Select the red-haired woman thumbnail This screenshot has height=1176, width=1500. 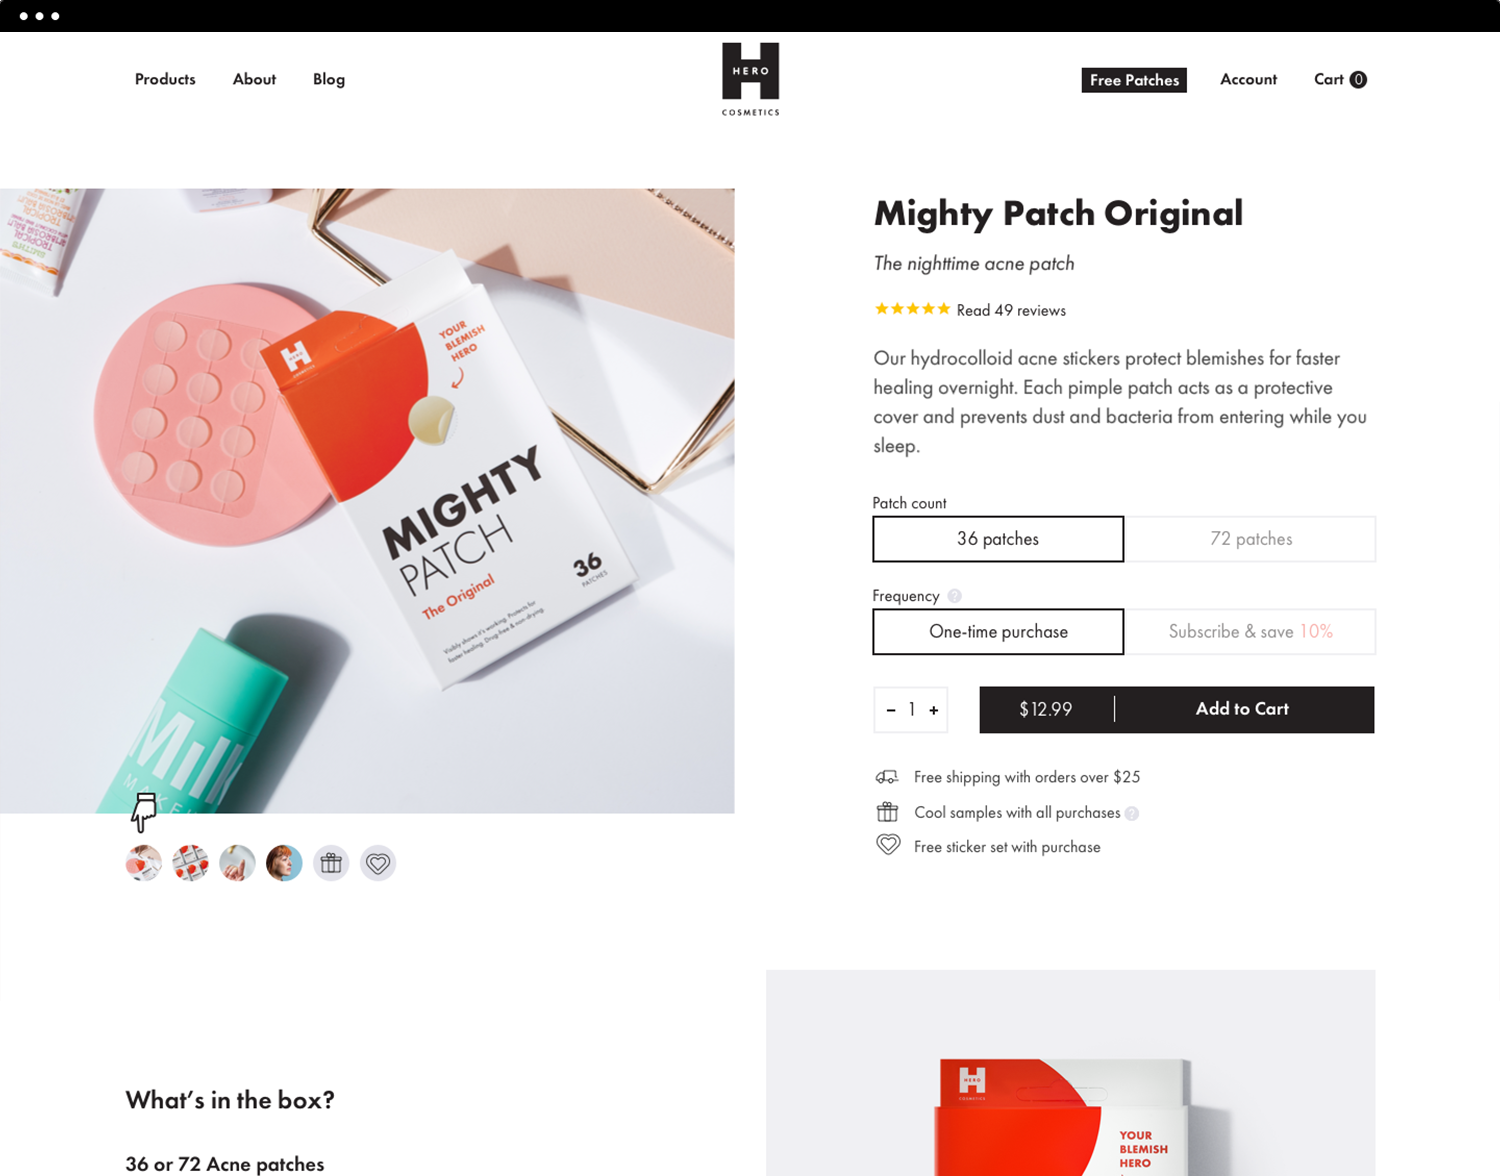tap(284, 863)
